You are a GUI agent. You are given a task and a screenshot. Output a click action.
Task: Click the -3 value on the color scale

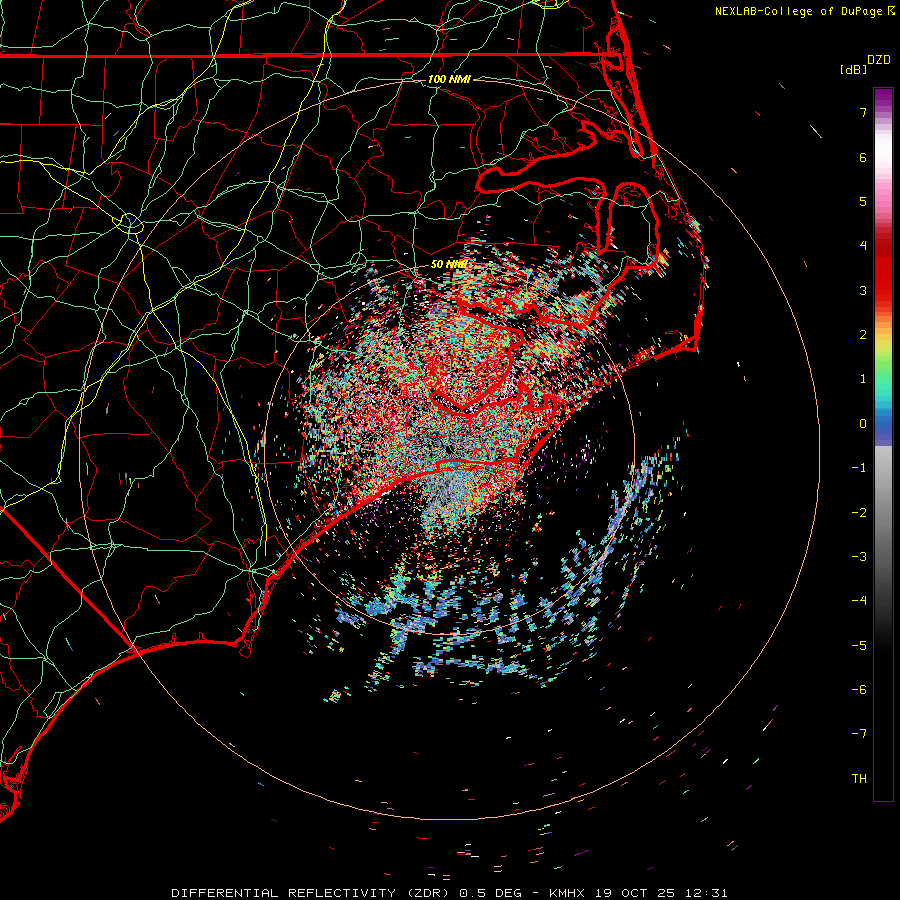859,557
